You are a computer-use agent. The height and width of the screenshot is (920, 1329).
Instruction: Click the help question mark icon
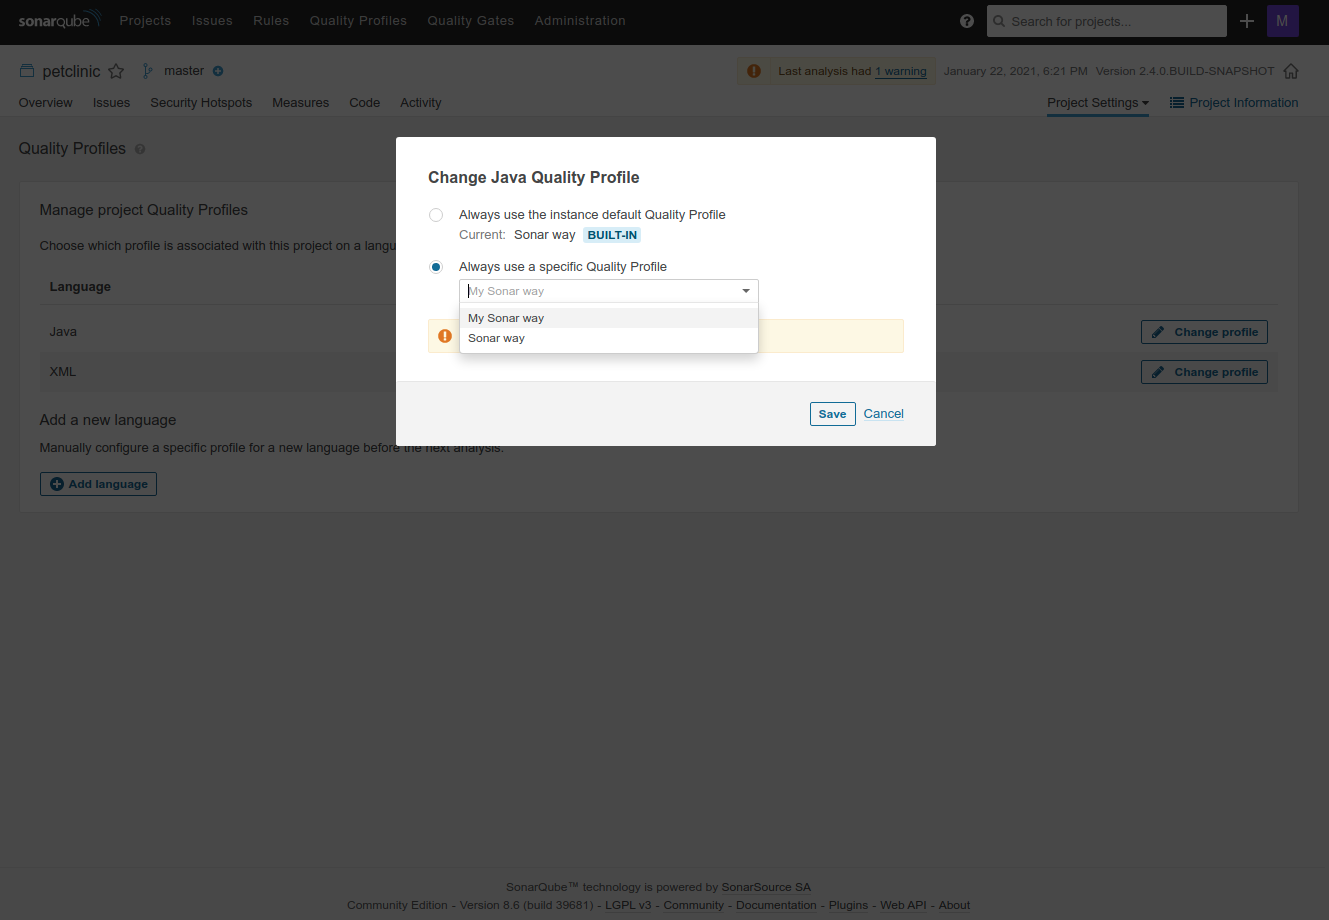pyautogui.click(x=966, y=20)
